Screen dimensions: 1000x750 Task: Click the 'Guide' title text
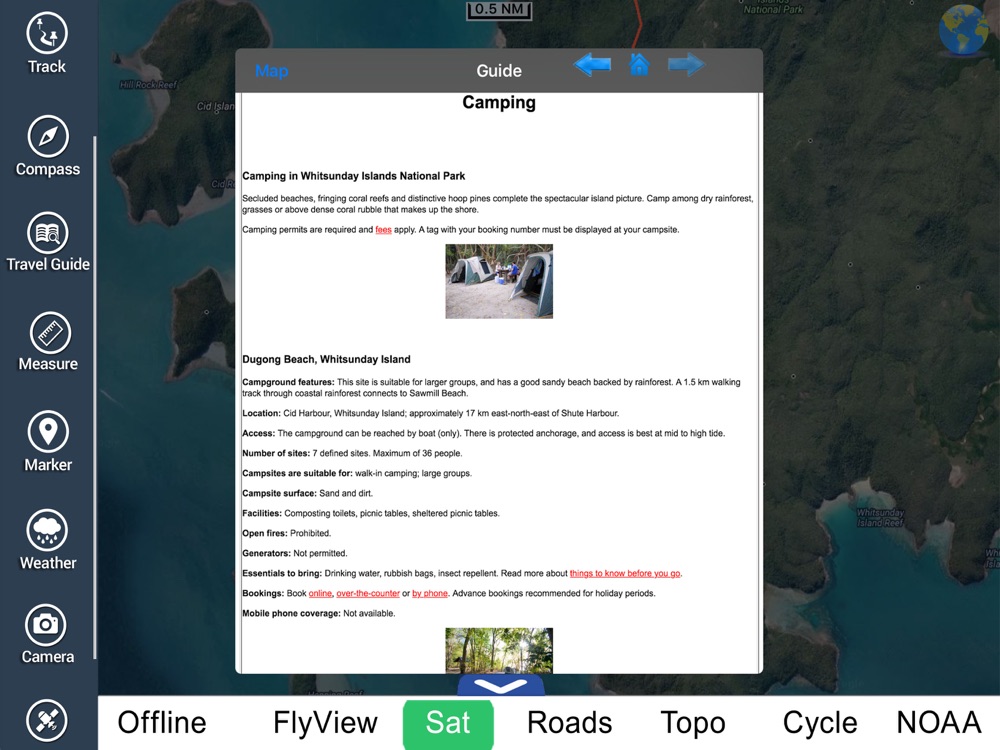499,71
